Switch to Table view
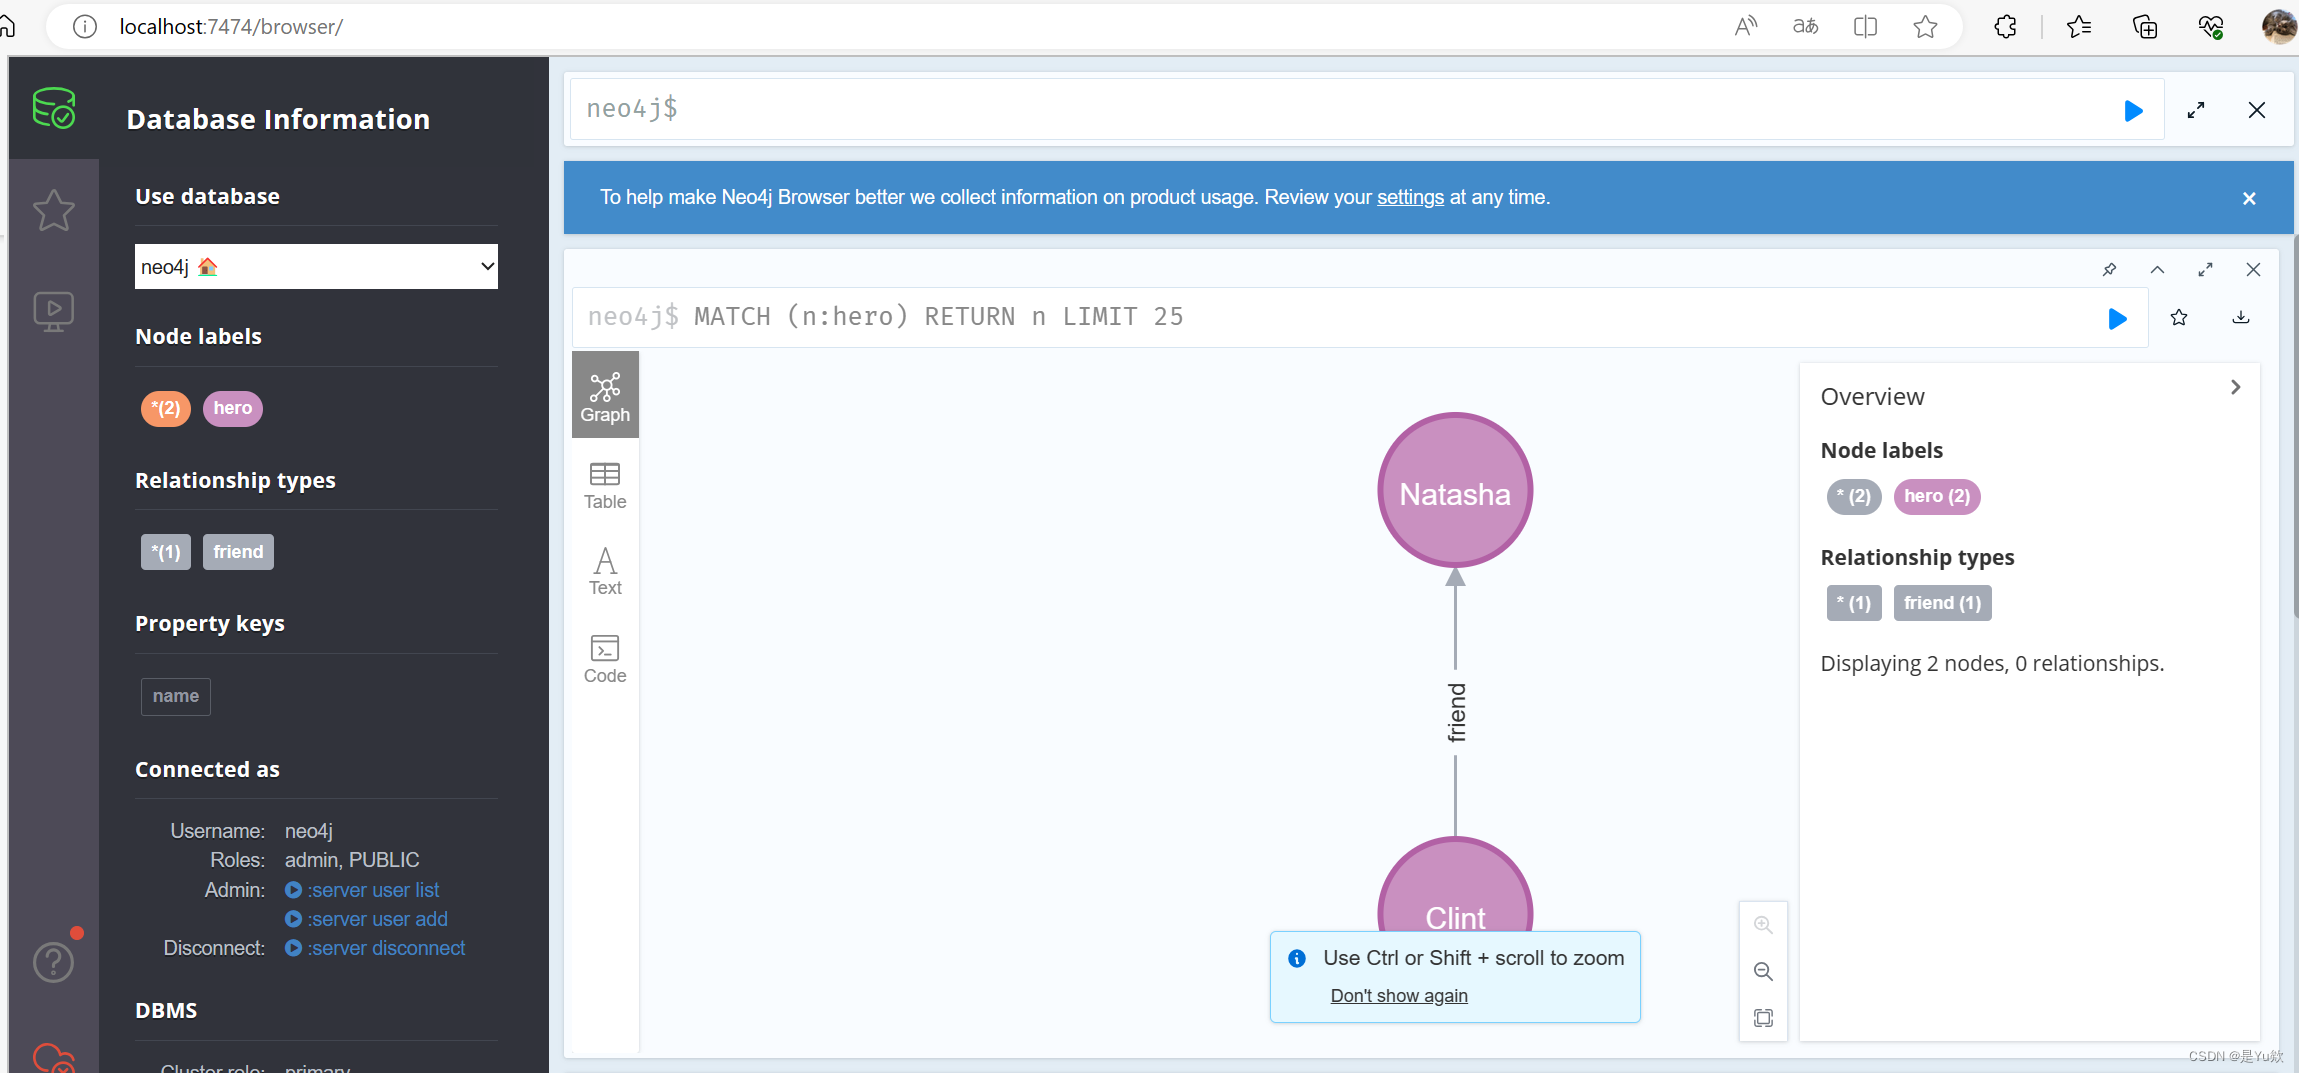The width and height of the screenshot is (2299, 1073). click(x=604, y=485)
